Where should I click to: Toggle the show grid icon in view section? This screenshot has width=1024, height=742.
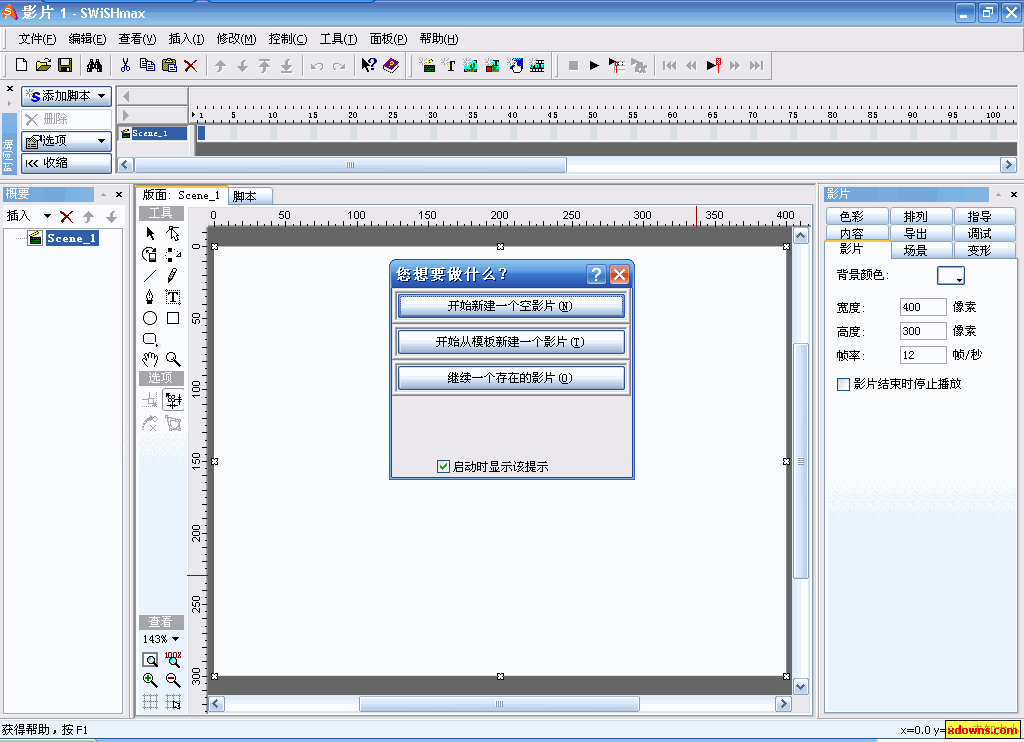pyautogui.click(x=150, y=702)
